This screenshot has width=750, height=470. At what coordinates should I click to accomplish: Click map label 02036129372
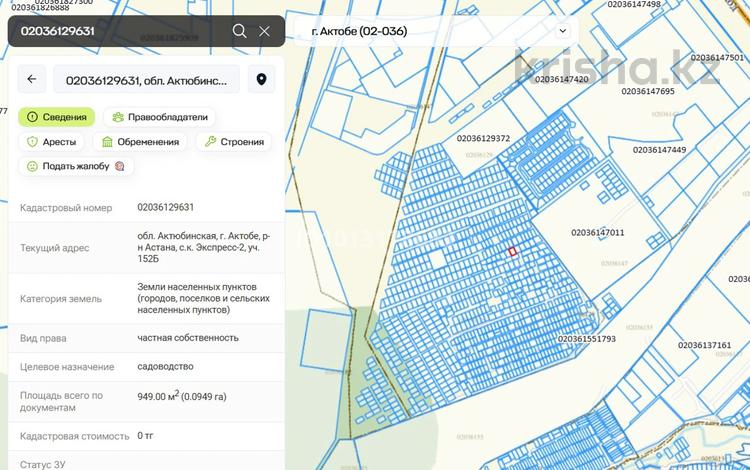(x=483, y=139)
